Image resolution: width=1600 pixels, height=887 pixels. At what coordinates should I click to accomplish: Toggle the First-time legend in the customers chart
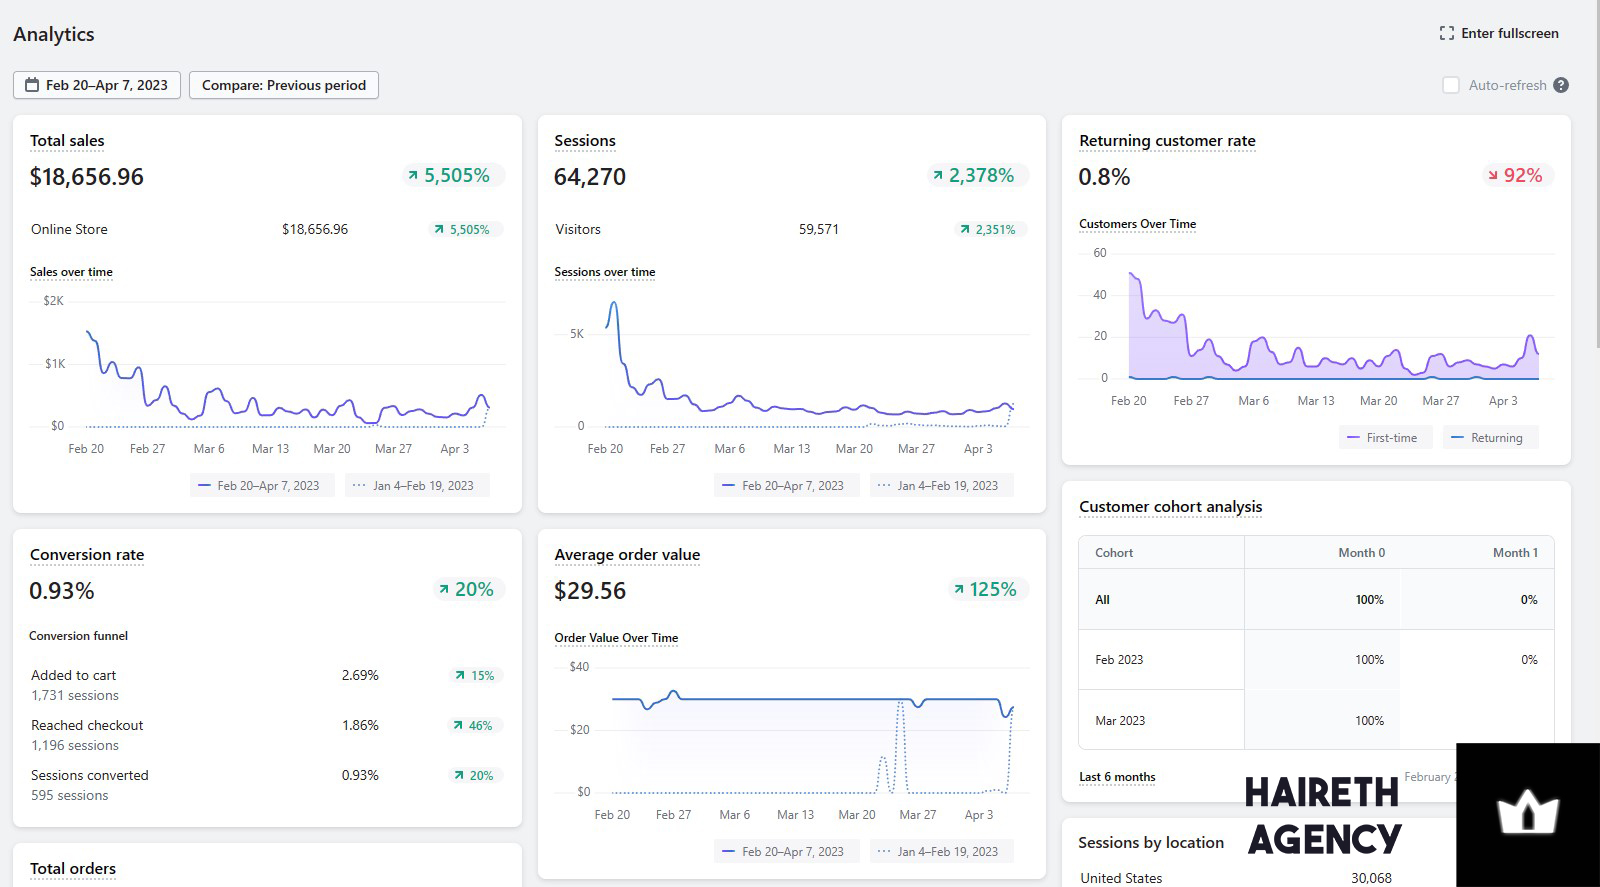click(1385, 438)
